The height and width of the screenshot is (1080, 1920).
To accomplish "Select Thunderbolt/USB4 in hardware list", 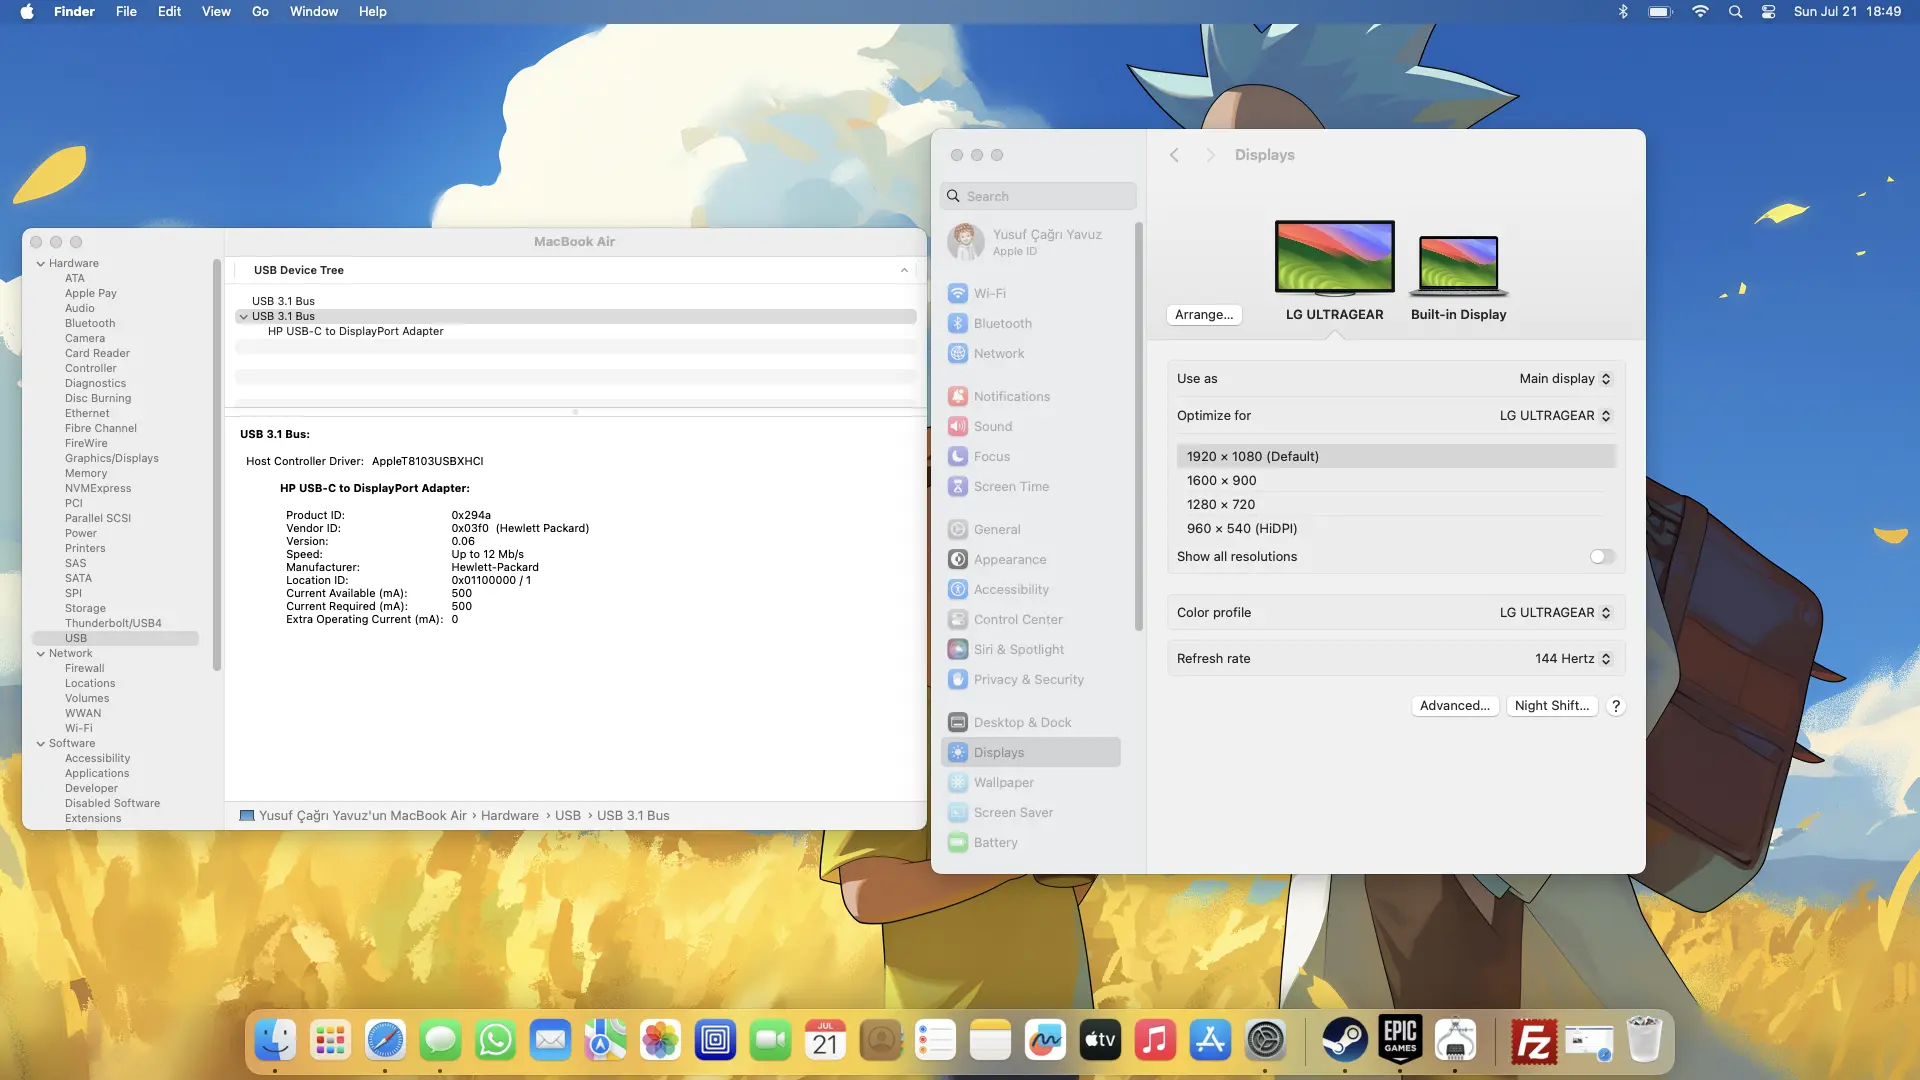I will [x=113, y=624].
